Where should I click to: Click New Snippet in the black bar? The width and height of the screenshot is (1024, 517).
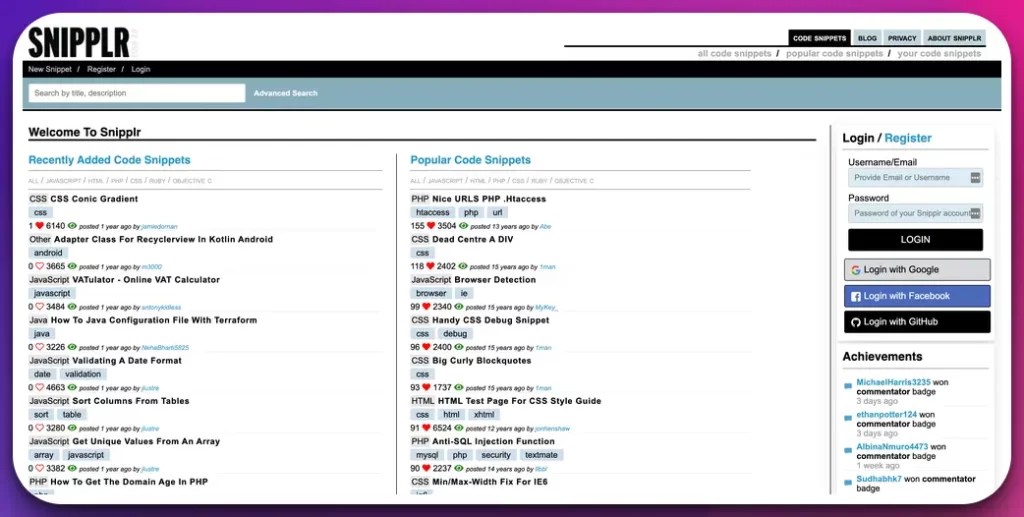pos(50,69)
